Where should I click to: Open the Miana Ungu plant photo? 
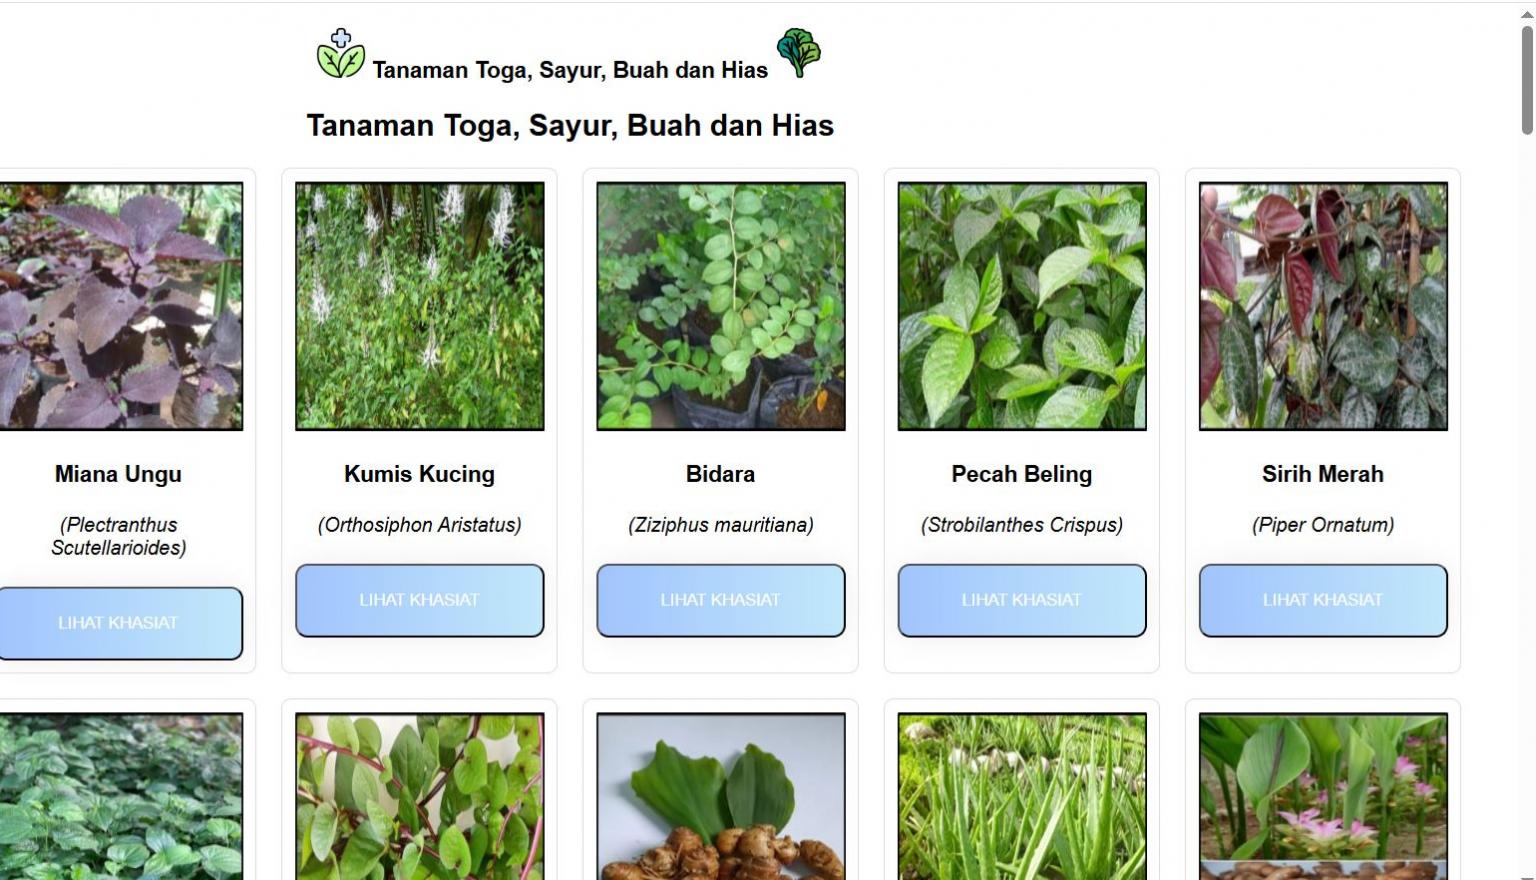pyautogui.click(x=118, y=306)
